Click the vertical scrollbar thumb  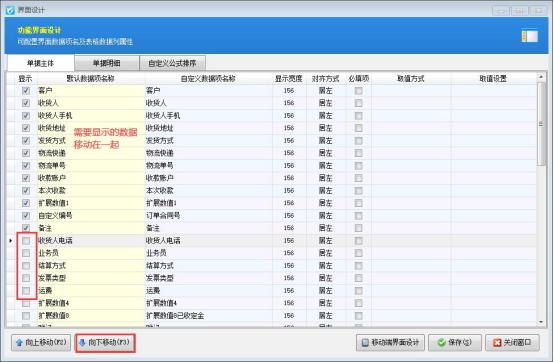pyautogui.click(x=541, y=124)
